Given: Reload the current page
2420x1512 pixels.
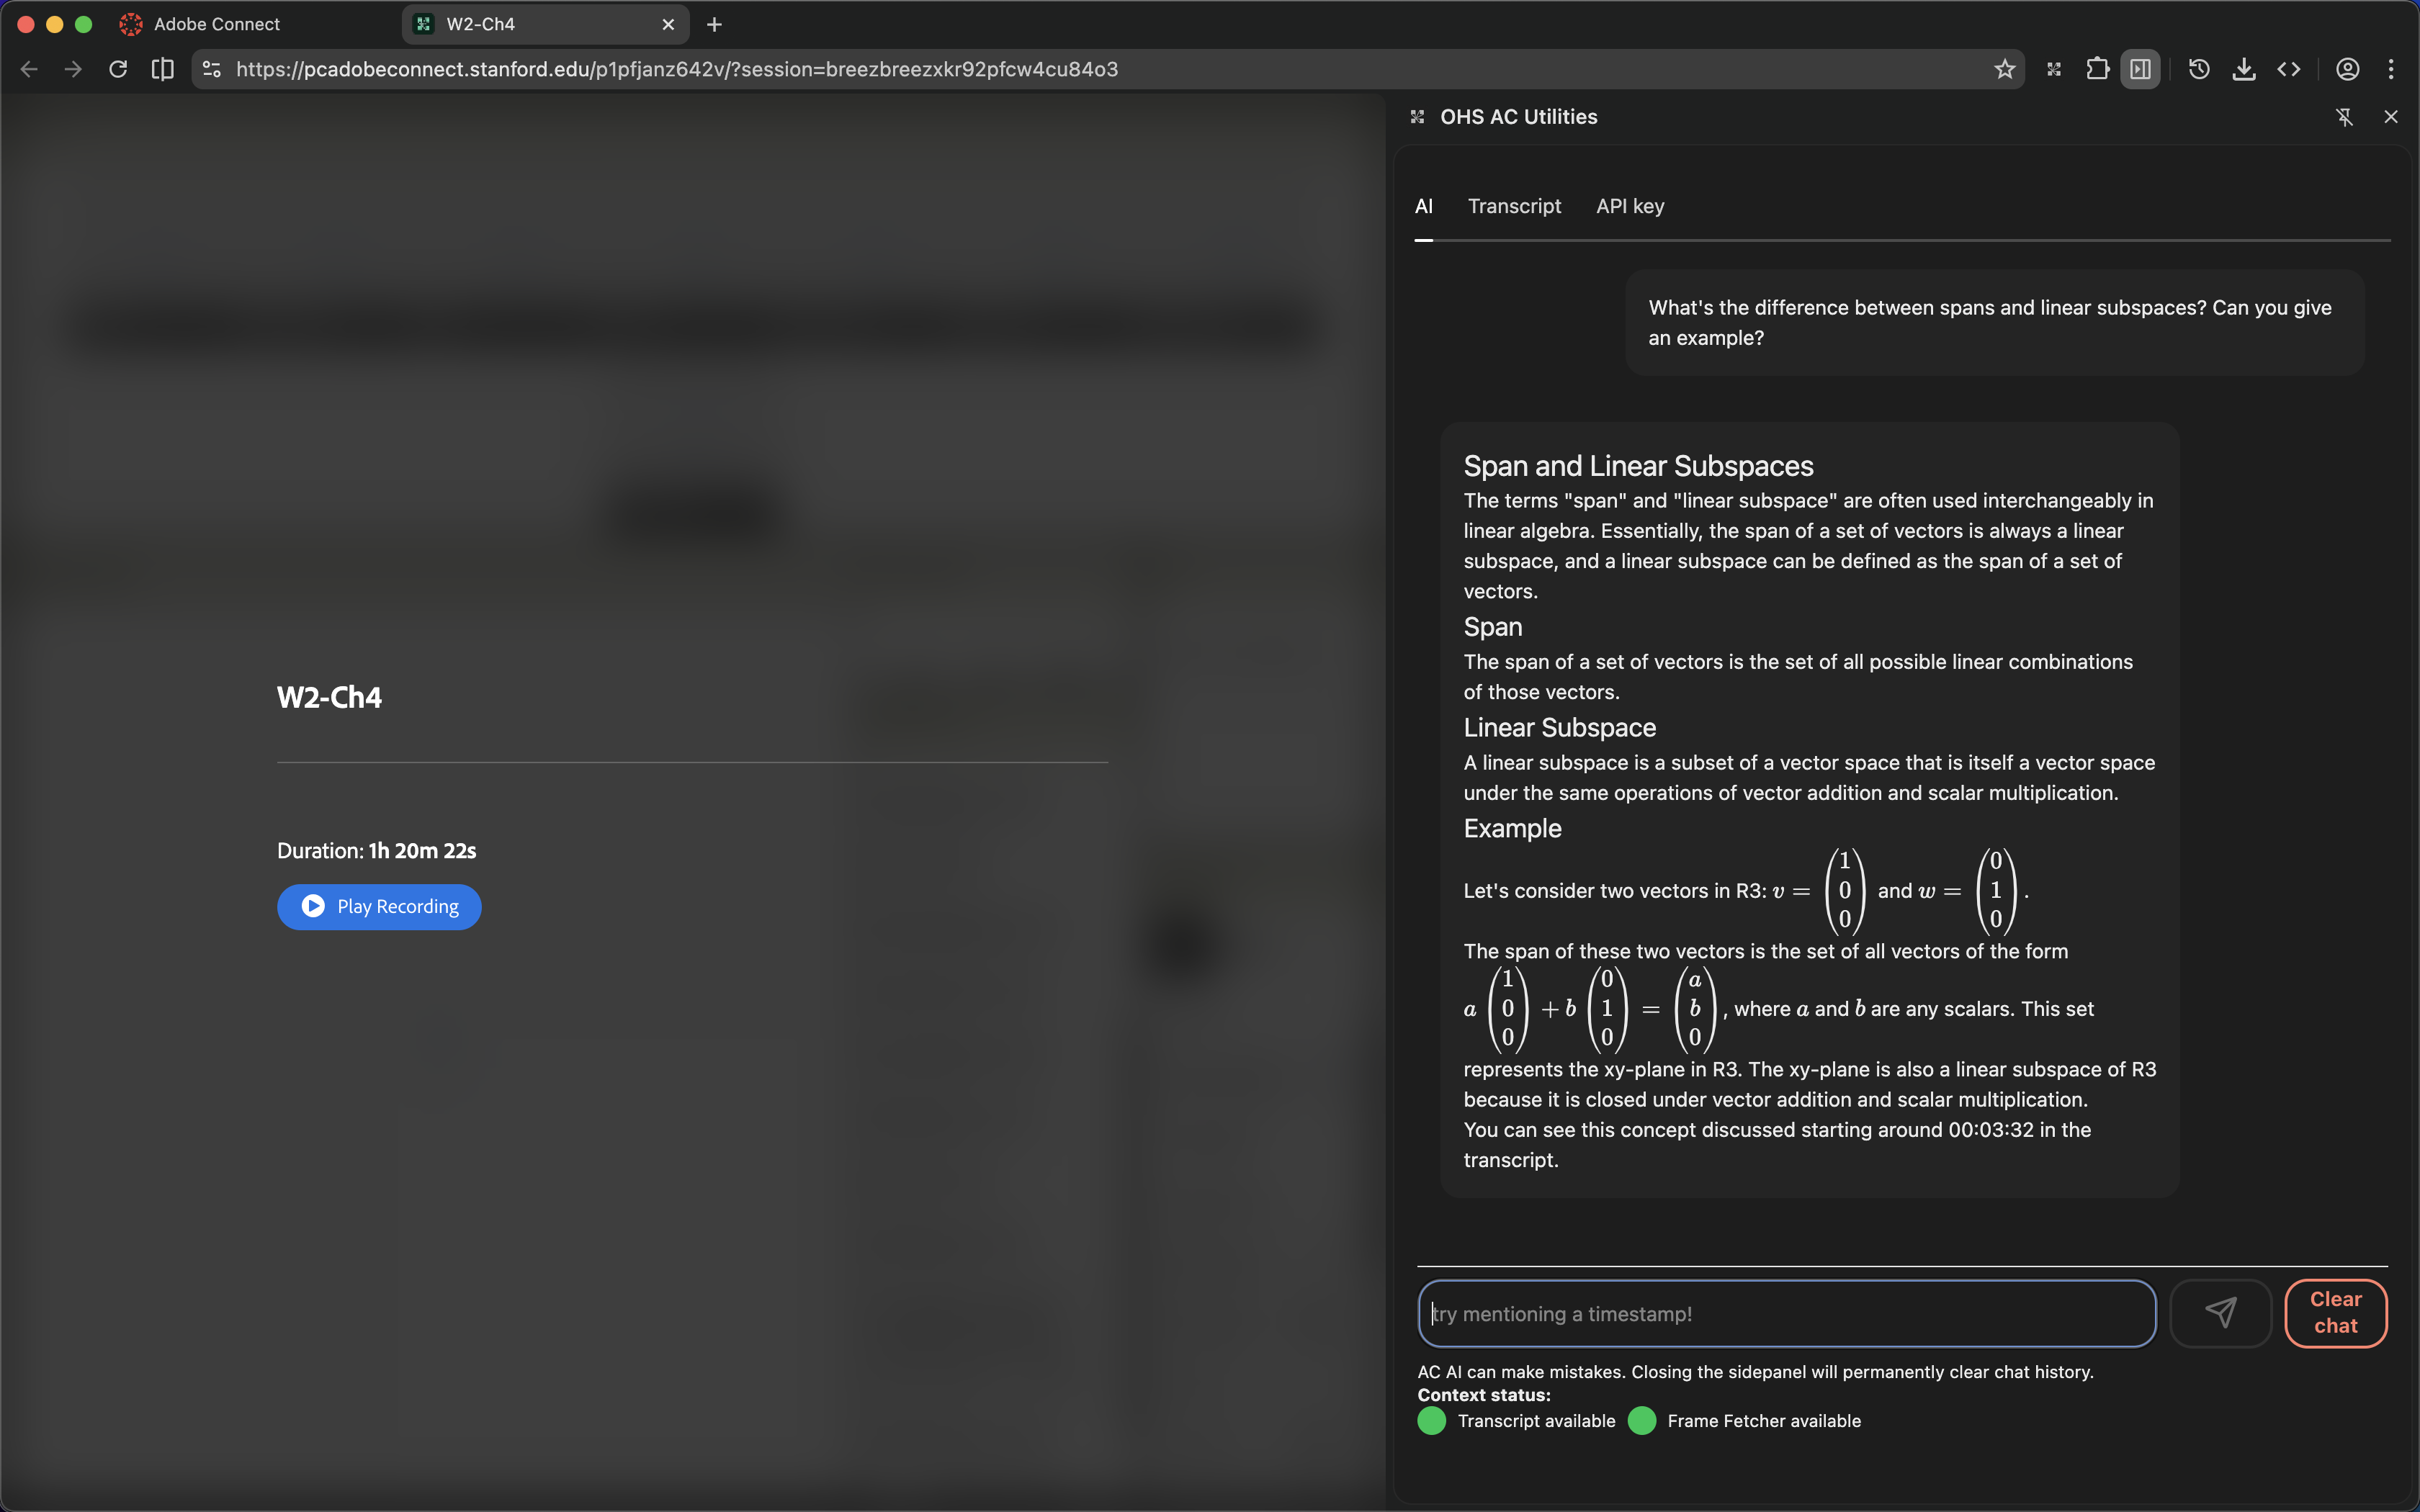Looking at the screenshot, I should pos(117,68).
